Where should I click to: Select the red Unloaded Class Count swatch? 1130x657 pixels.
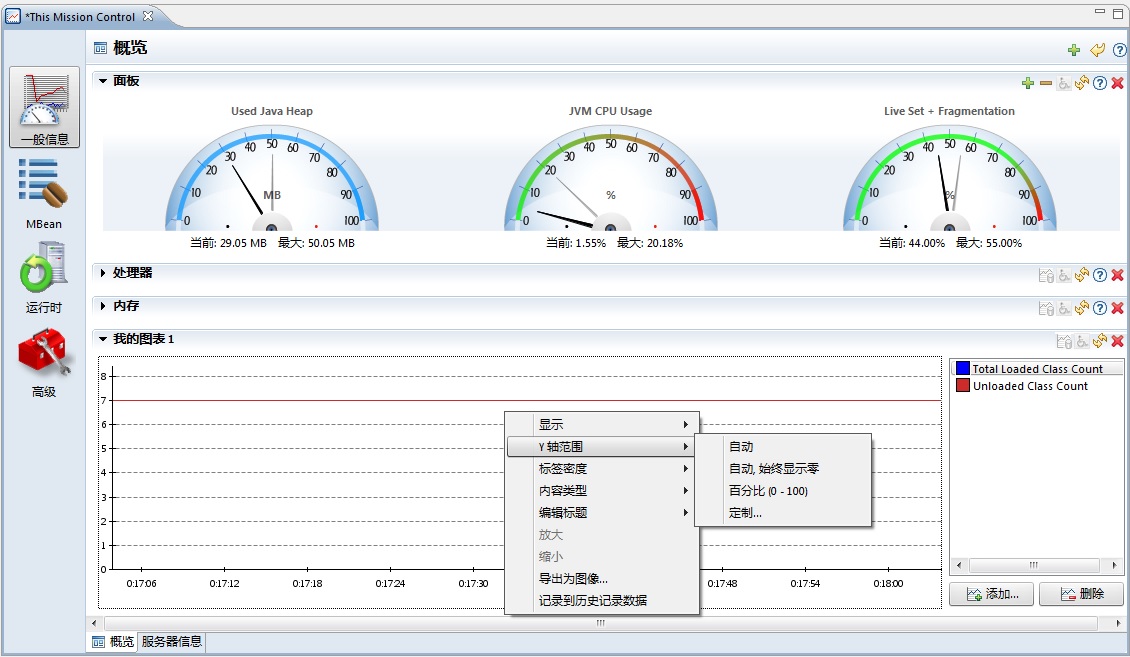(x=962, y=386)
